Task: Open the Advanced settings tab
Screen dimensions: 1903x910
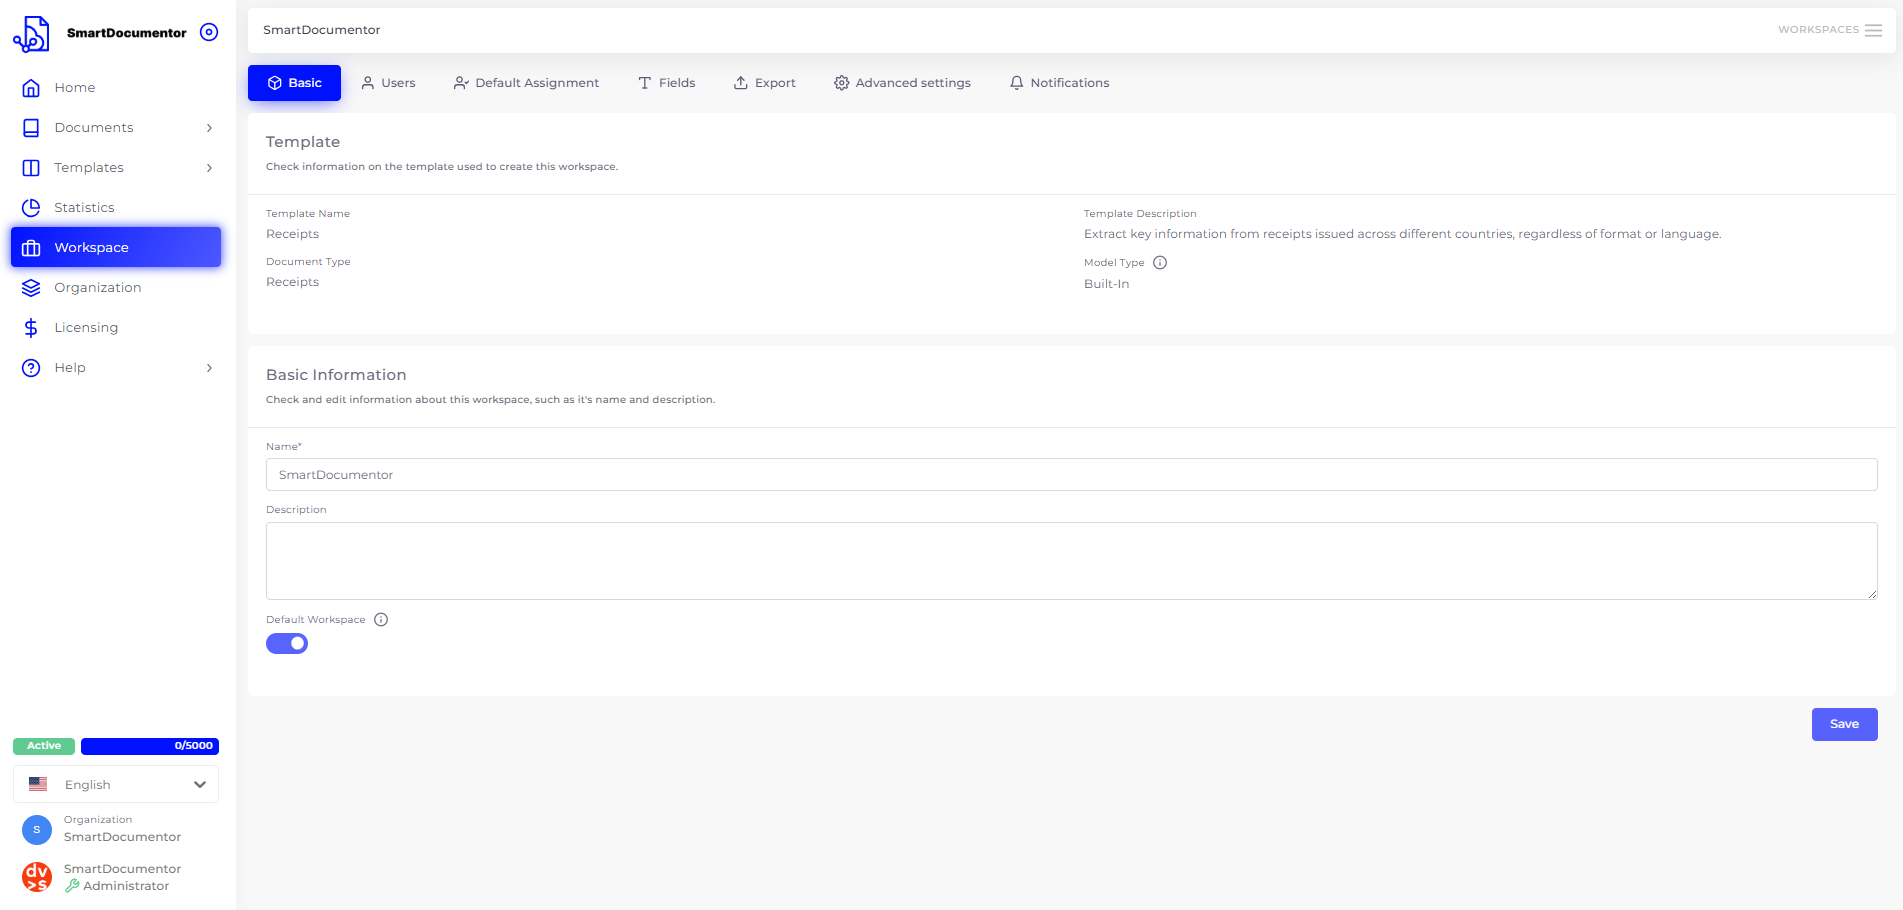Action: pos(902,83)
